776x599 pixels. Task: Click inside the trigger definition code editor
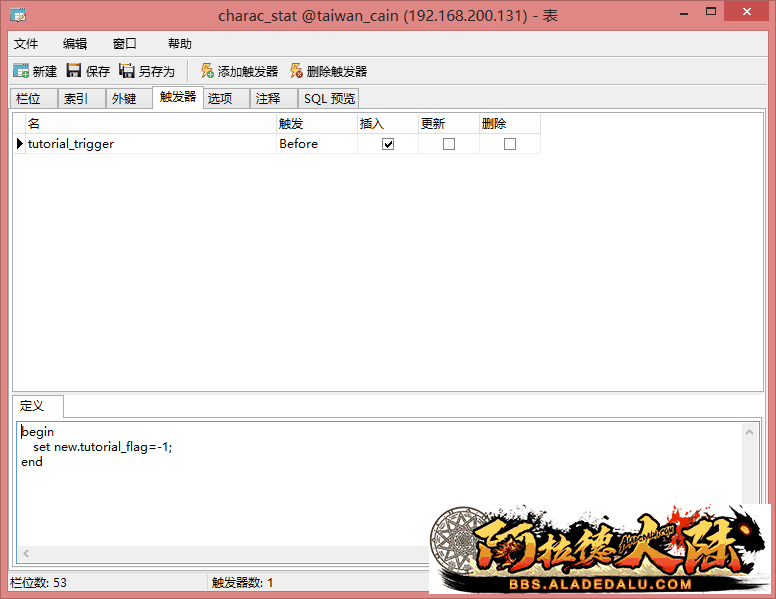click(x=300, y=480)
